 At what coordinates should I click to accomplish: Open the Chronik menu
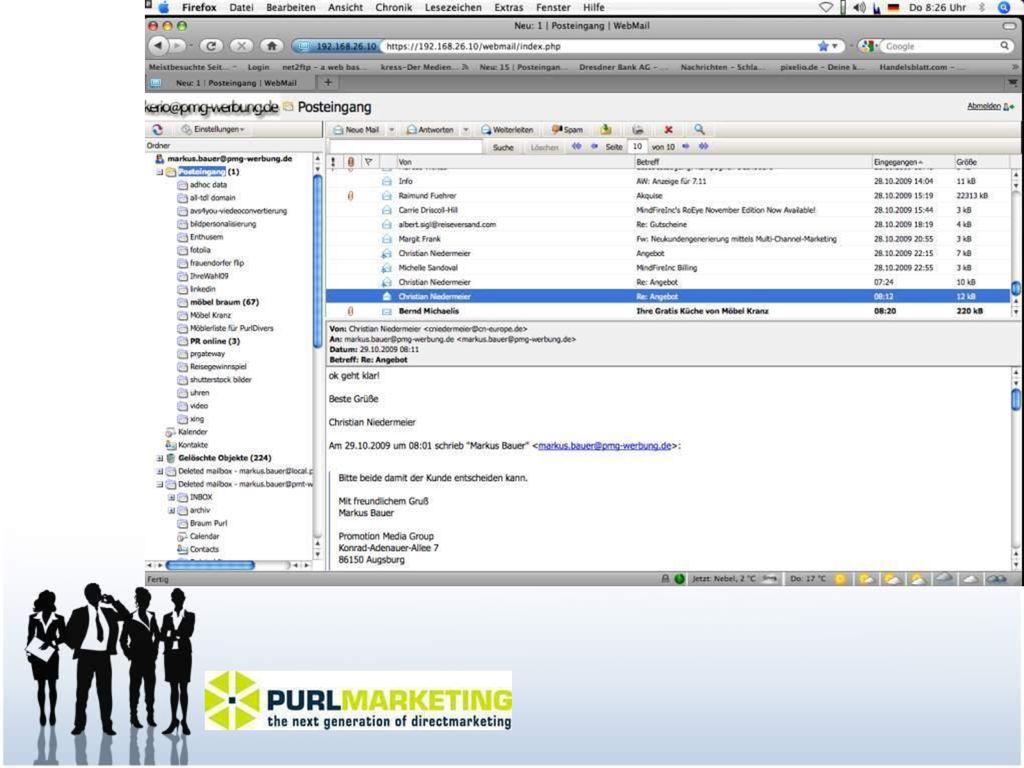pos(393,7)
